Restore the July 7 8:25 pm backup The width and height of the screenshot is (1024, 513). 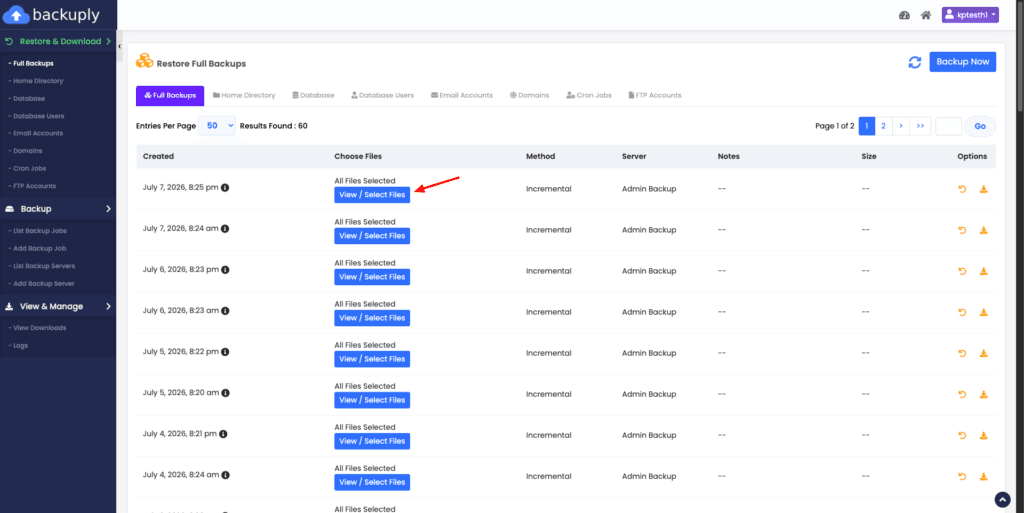tap(962, 189)
